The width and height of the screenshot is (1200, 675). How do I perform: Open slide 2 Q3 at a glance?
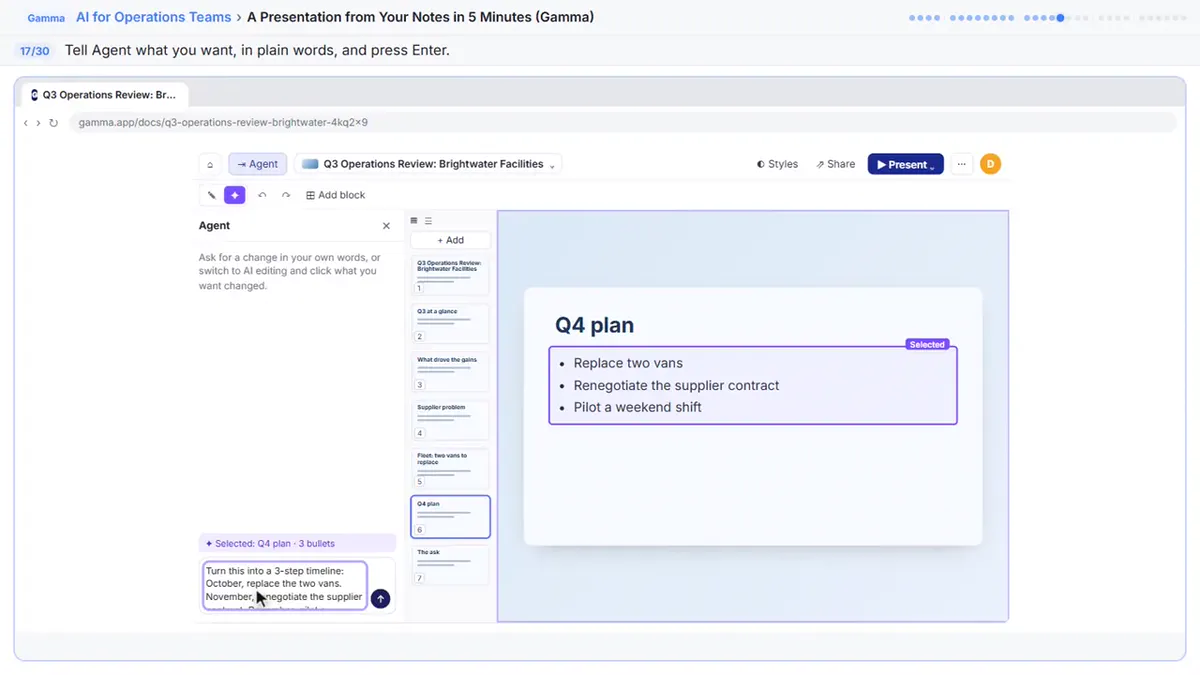pyautogui.click(x=450, y=323)
